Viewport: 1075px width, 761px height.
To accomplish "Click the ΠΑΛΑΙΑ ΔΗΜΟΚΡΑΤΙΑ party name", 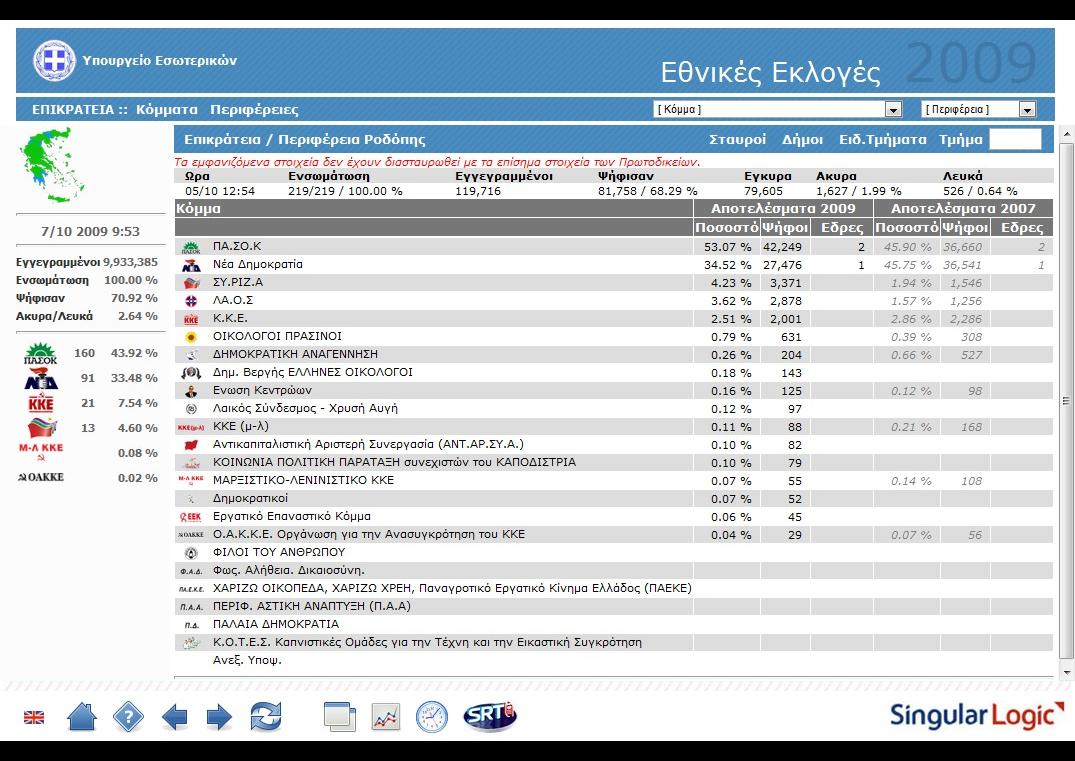I will click(276, 624).
